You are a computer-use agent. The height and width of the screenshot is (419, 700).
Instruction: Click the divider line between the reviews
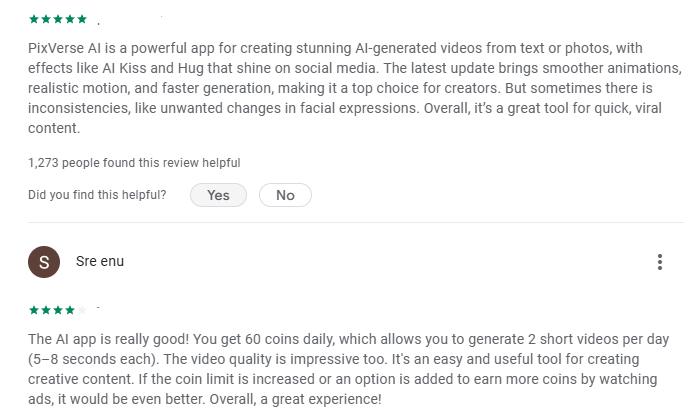click(x=356, y=222)
